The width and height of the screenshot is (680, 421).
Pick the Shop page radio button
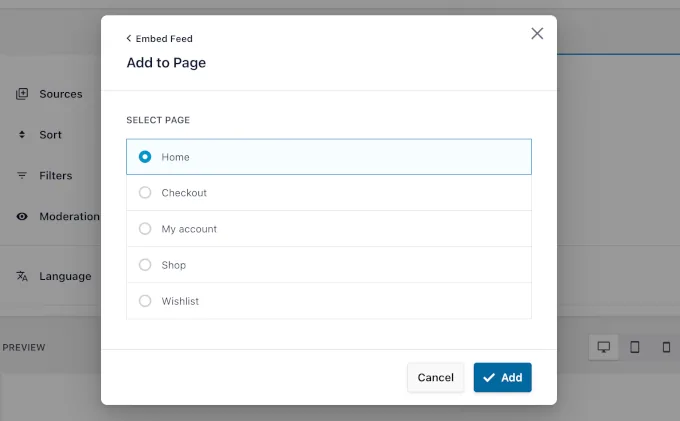(x=145, y=265)
